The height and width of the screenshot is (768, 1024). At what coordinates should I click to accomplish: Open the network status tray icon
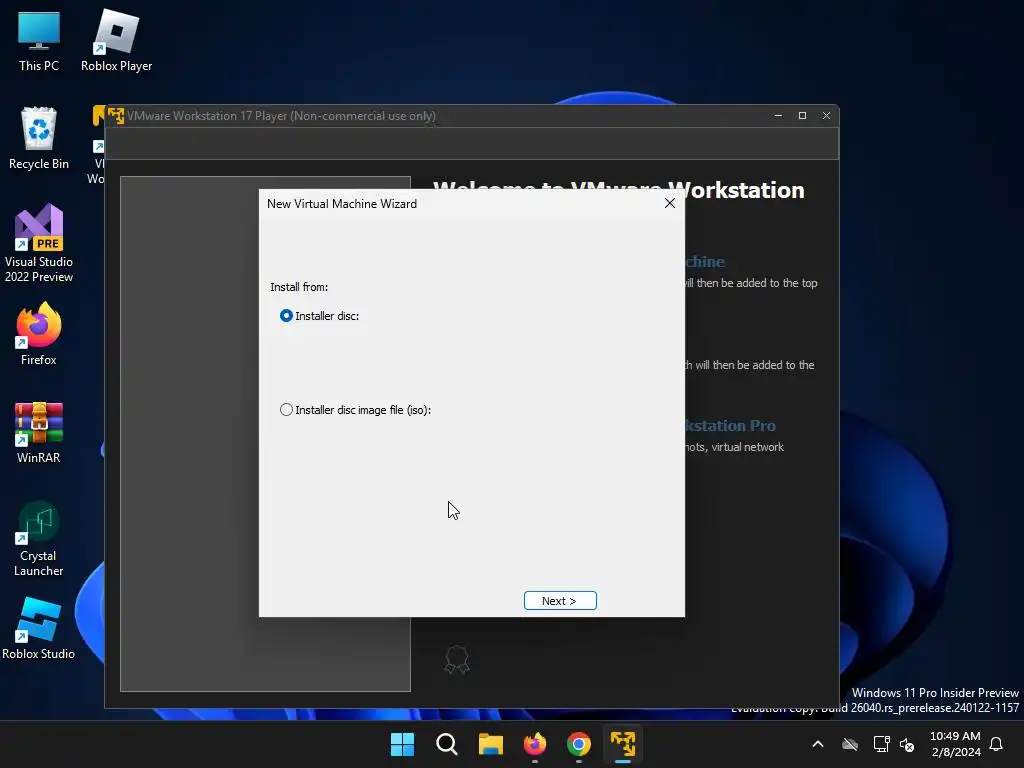[881, 744]
